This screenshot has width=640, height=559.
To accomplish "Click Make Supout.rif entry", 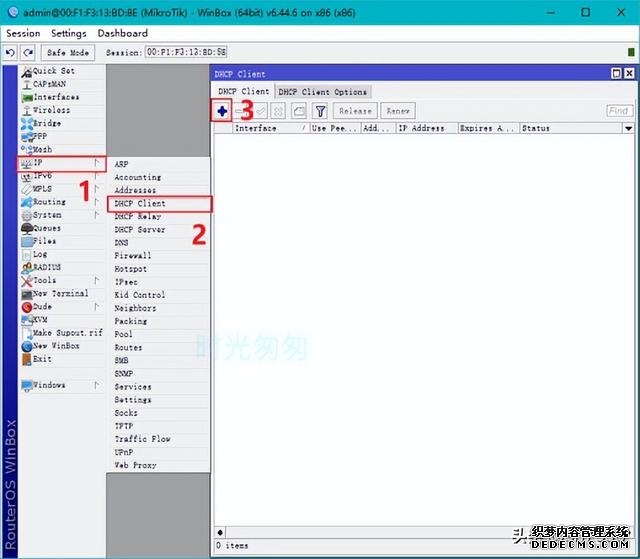I will pos(62,333).
